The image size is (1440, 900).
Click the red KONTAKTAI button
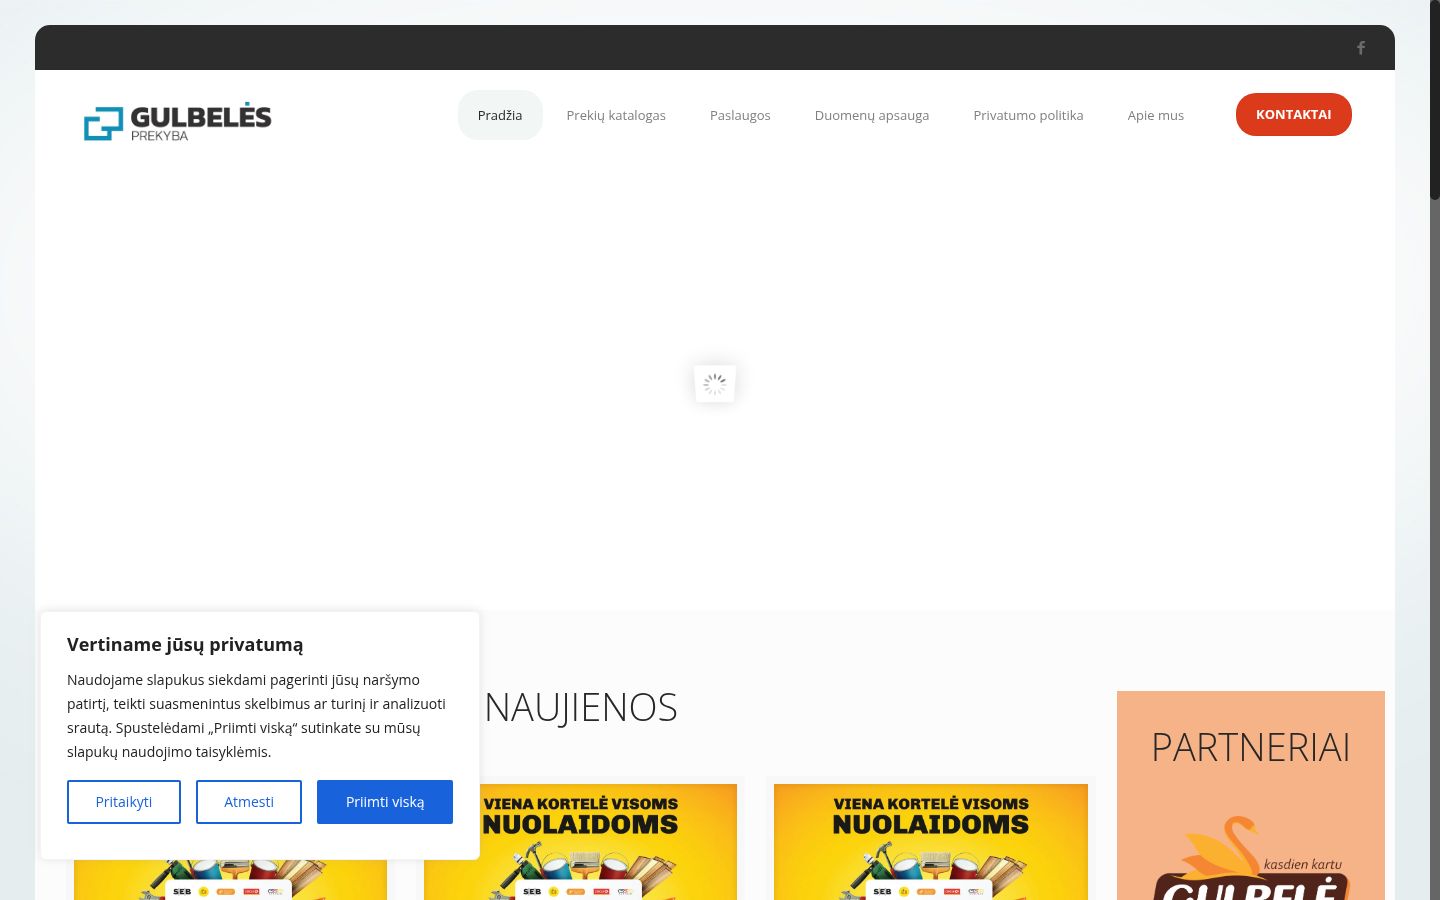click(1294, 114)
